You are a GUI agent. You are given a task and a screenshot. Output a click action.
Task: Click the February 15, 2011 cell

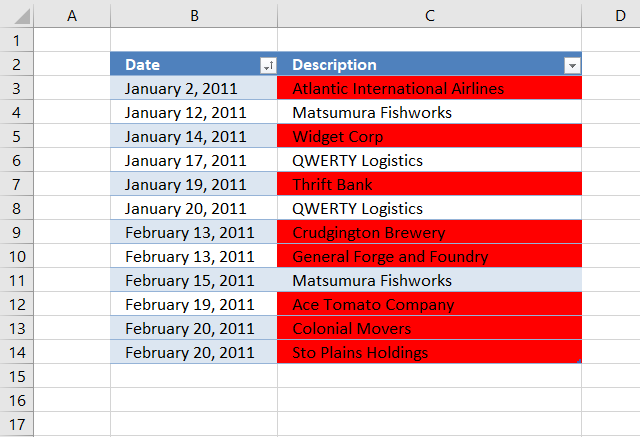(194, 280)
